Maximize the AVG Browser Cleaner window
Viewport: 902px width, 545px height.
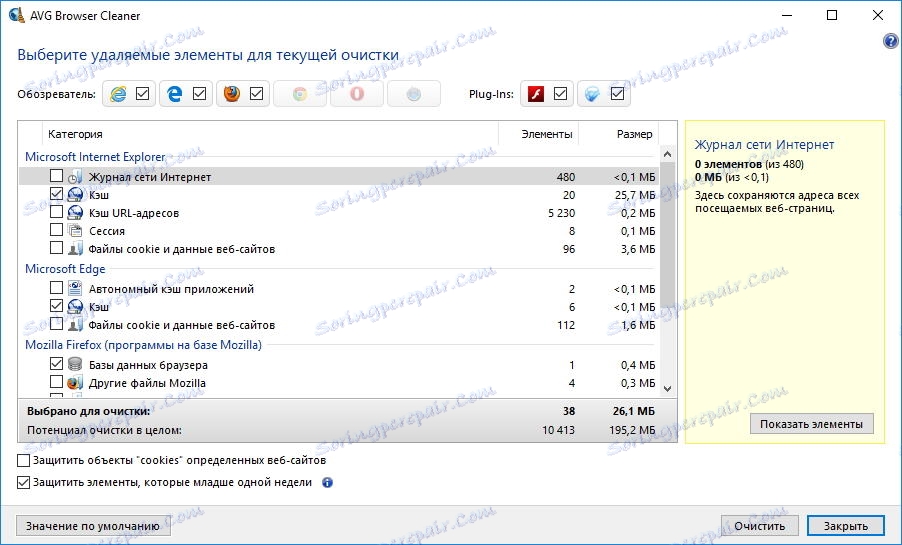[832, 16]
